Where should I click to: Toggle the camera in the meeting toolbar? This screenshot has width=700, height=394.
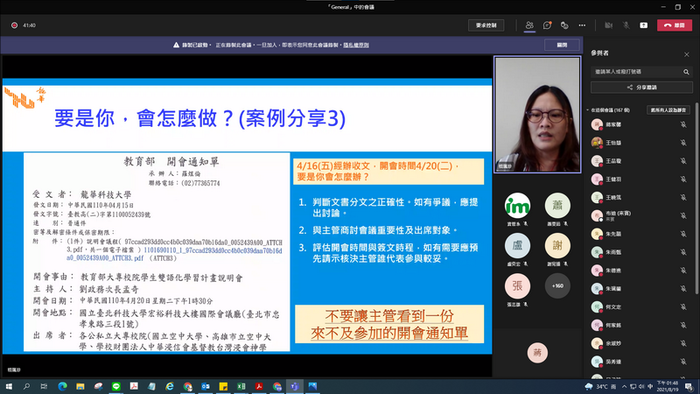(608, 25)
